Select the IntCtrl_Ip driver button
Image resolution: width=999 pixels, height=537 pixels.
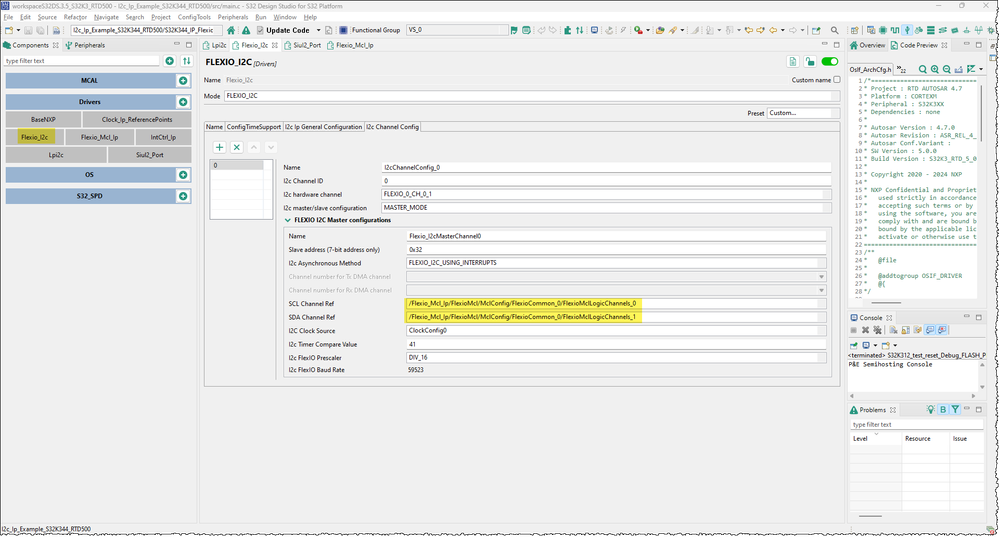tap(163, 137)
